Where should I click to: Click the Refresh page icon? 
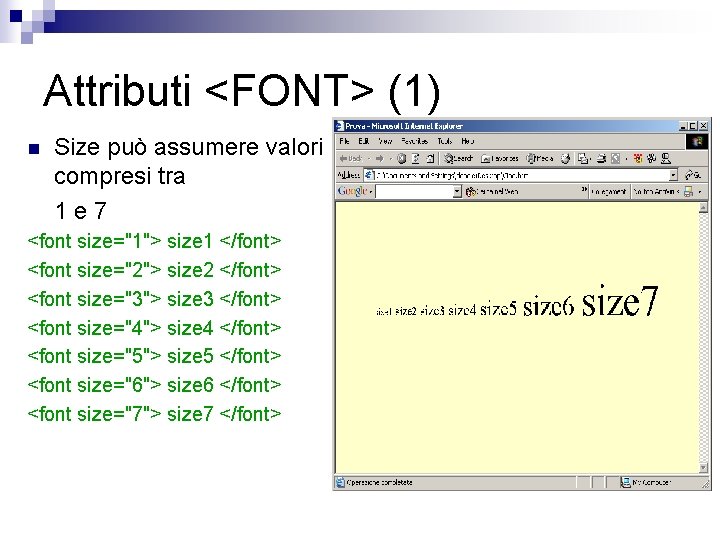(416, 158)
